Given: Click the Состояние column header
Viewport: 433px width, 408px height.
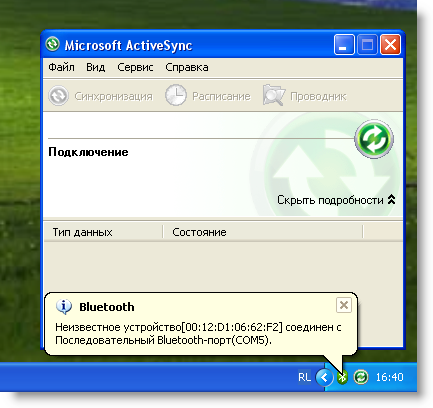Looking at the screenshot, I should point(263,232).
